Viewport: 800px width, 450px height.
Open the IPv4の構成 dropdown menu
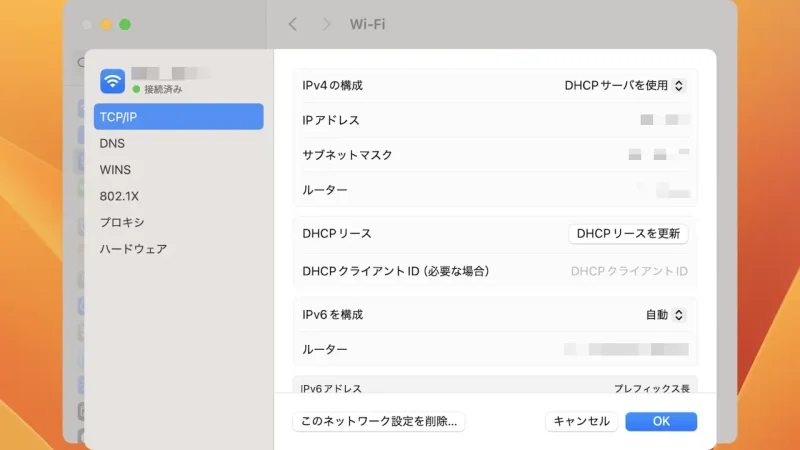coord(625,85)
